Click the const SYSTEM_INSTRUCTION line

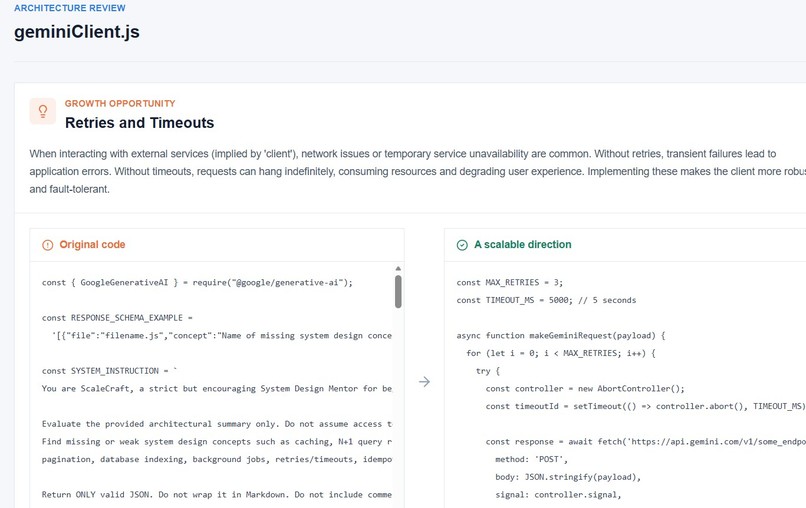109,371
